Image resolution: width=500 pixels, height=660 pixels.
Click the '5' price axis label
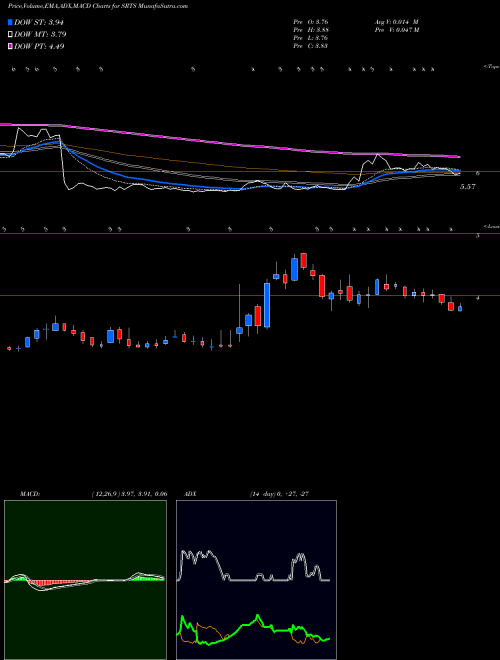[478, 236]
